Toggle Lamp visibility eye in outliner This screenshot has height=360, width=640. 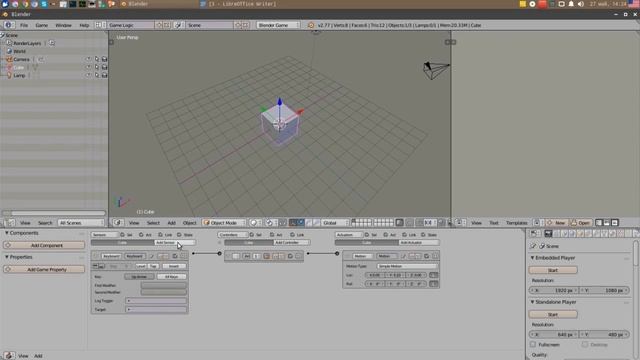coord(88,75)
